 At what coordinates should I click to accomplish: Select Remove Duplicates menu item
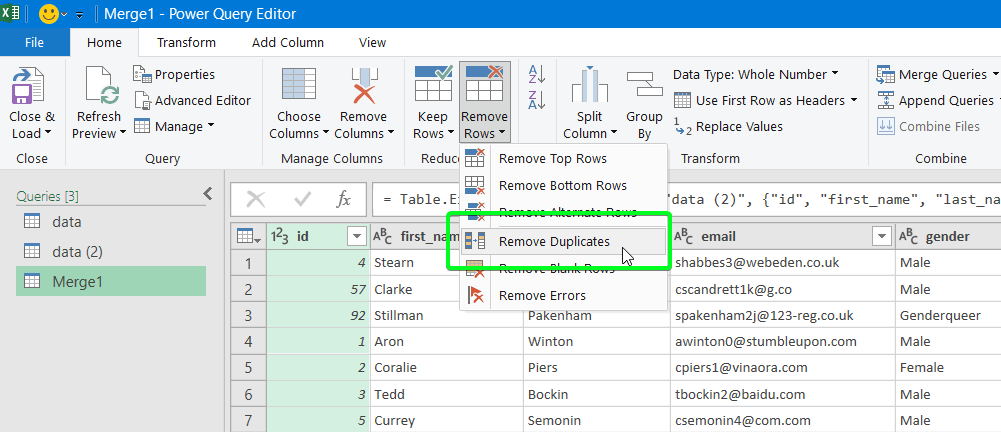(563, 241)
